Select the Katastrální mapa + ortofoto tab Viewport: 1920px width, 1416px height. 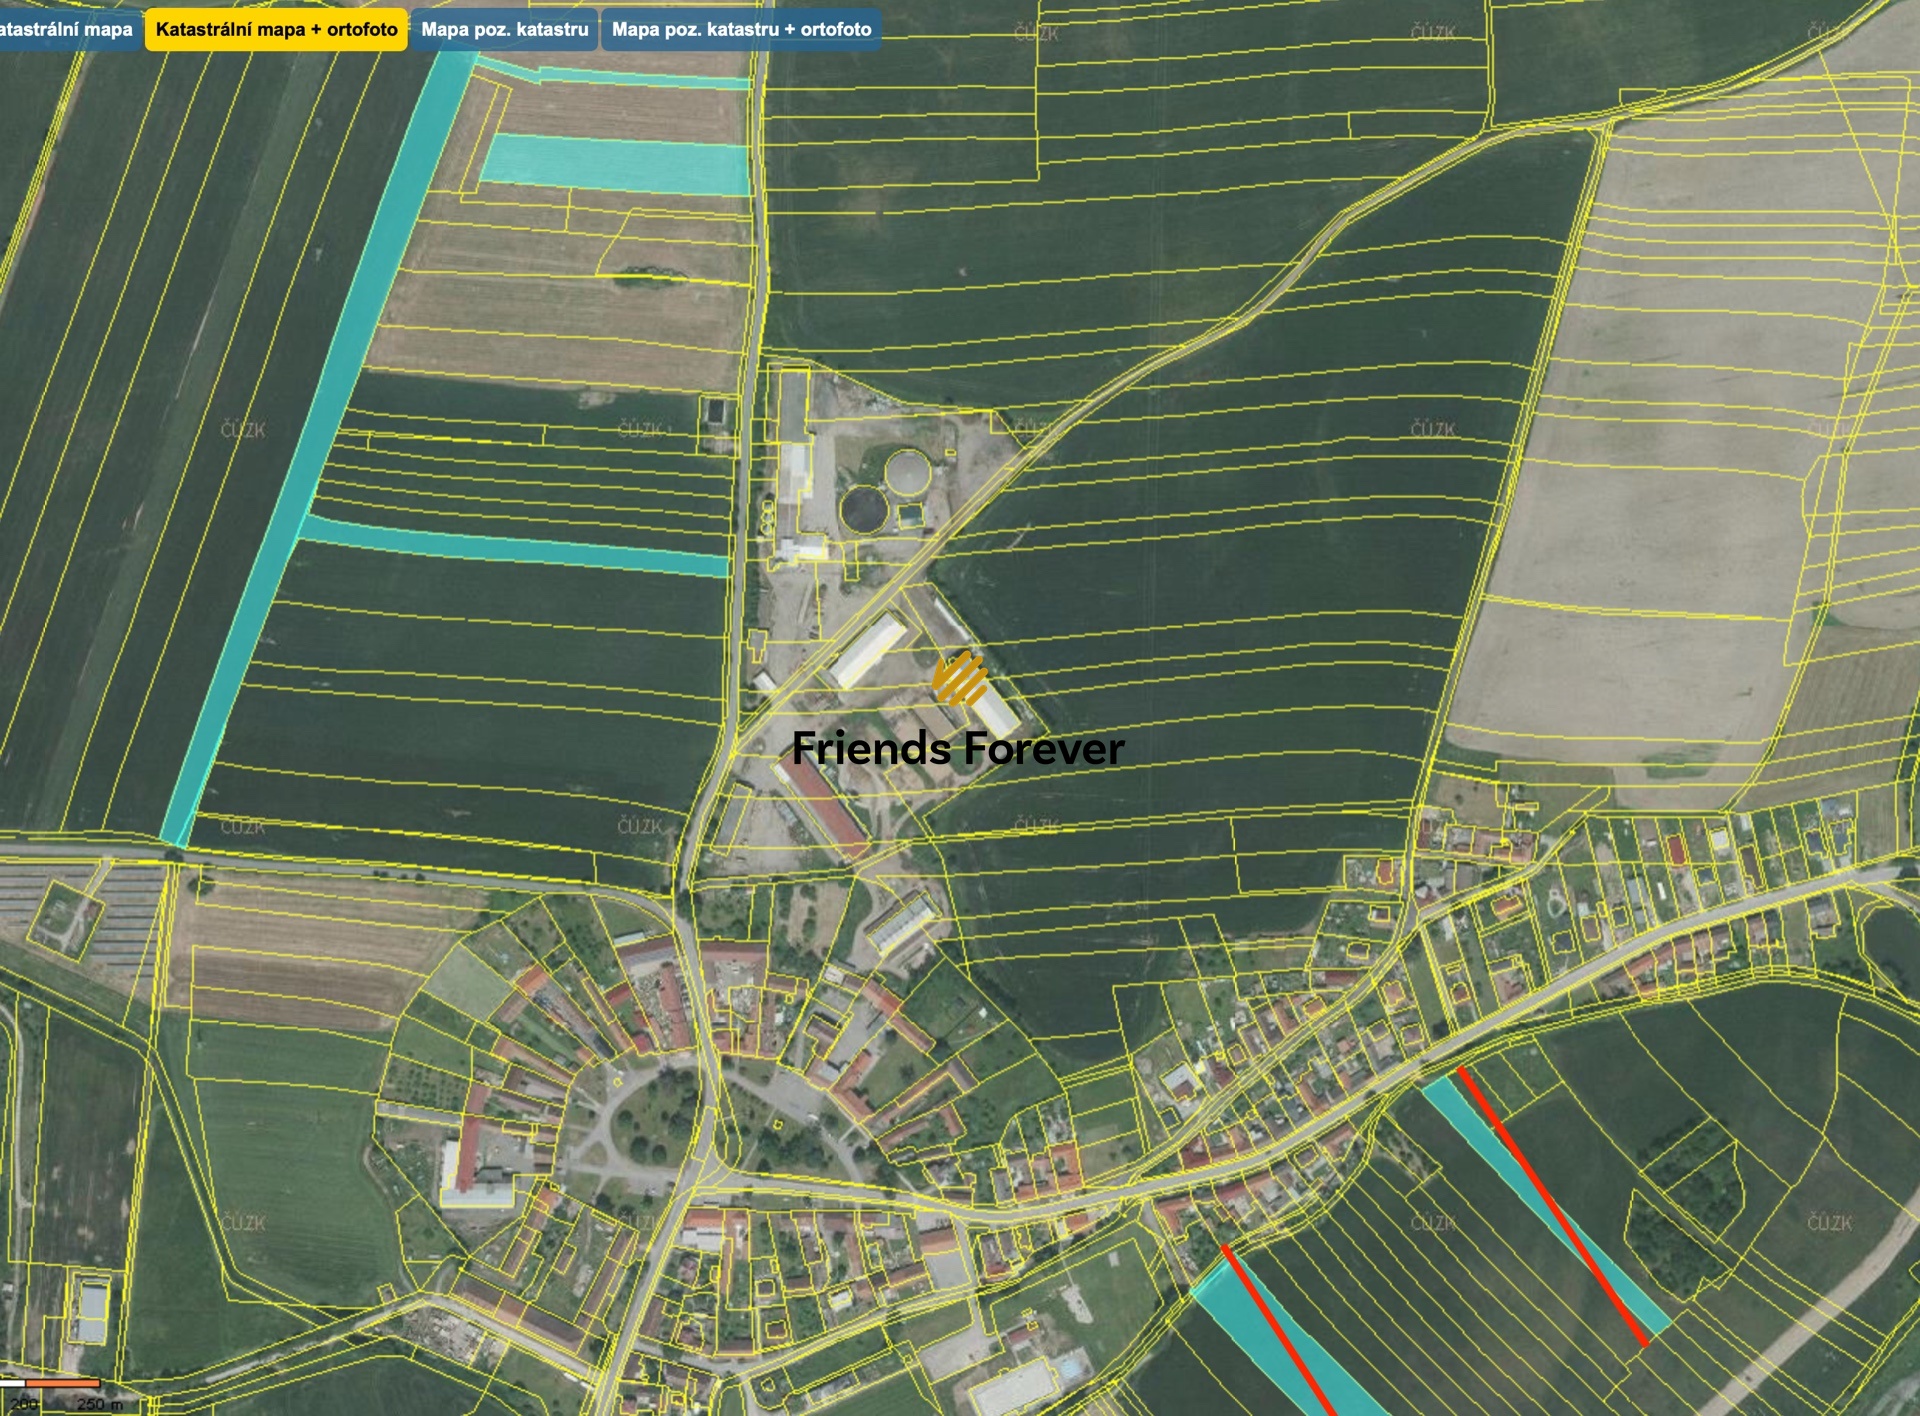276,30
